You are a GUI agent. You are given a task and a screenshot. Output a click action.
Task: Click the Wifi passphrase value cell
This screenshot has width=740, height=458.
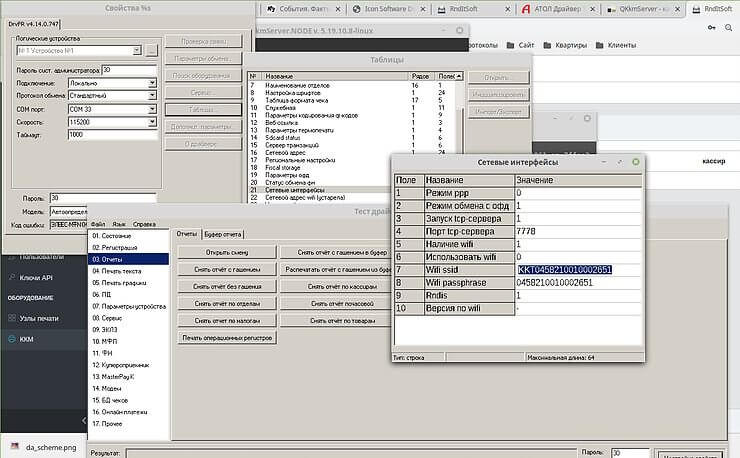pyautogui.click(x=578, y=282)
